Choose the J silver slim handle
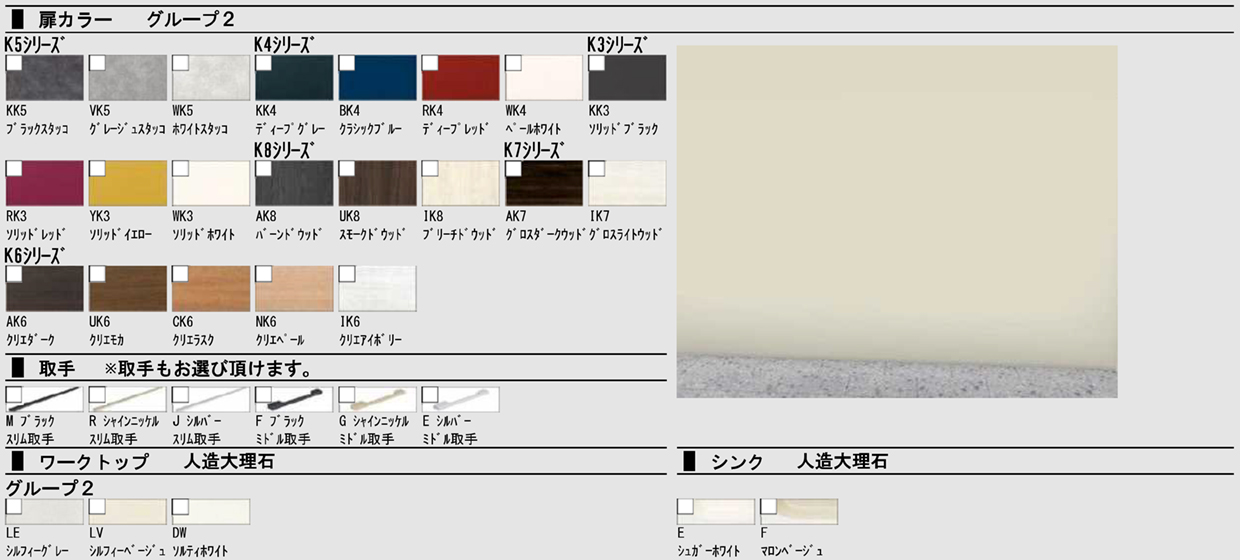The width and height of the screenshot is (1240, 560). point(210,400)
